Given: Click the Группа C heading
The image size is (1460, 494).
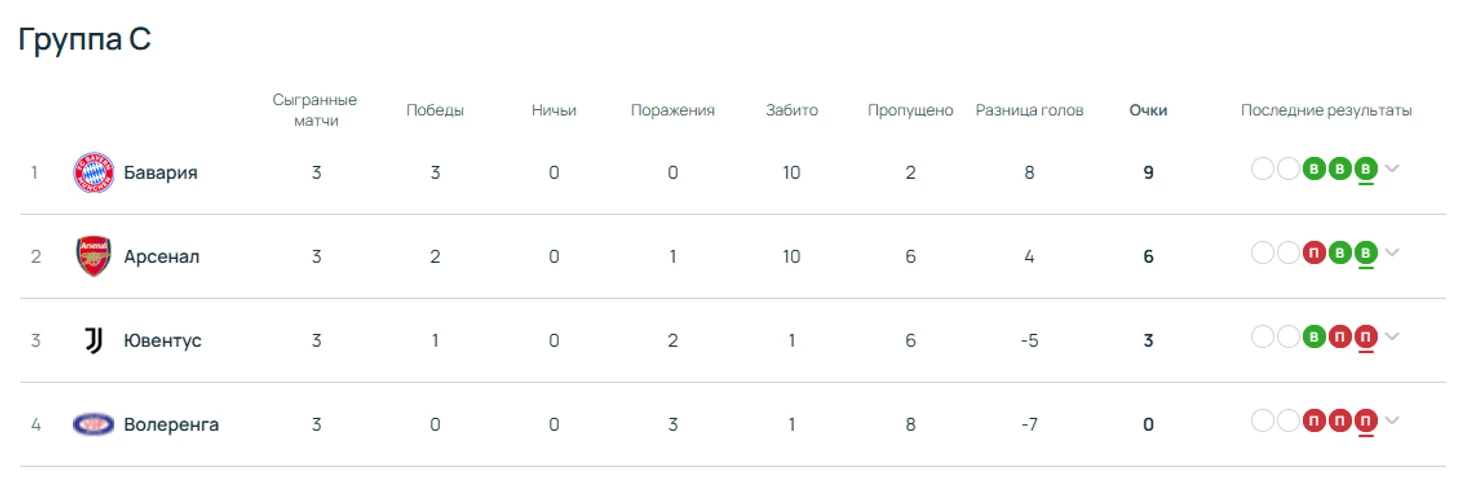Looking at the screenshot, I should click(x=85, y=39).
